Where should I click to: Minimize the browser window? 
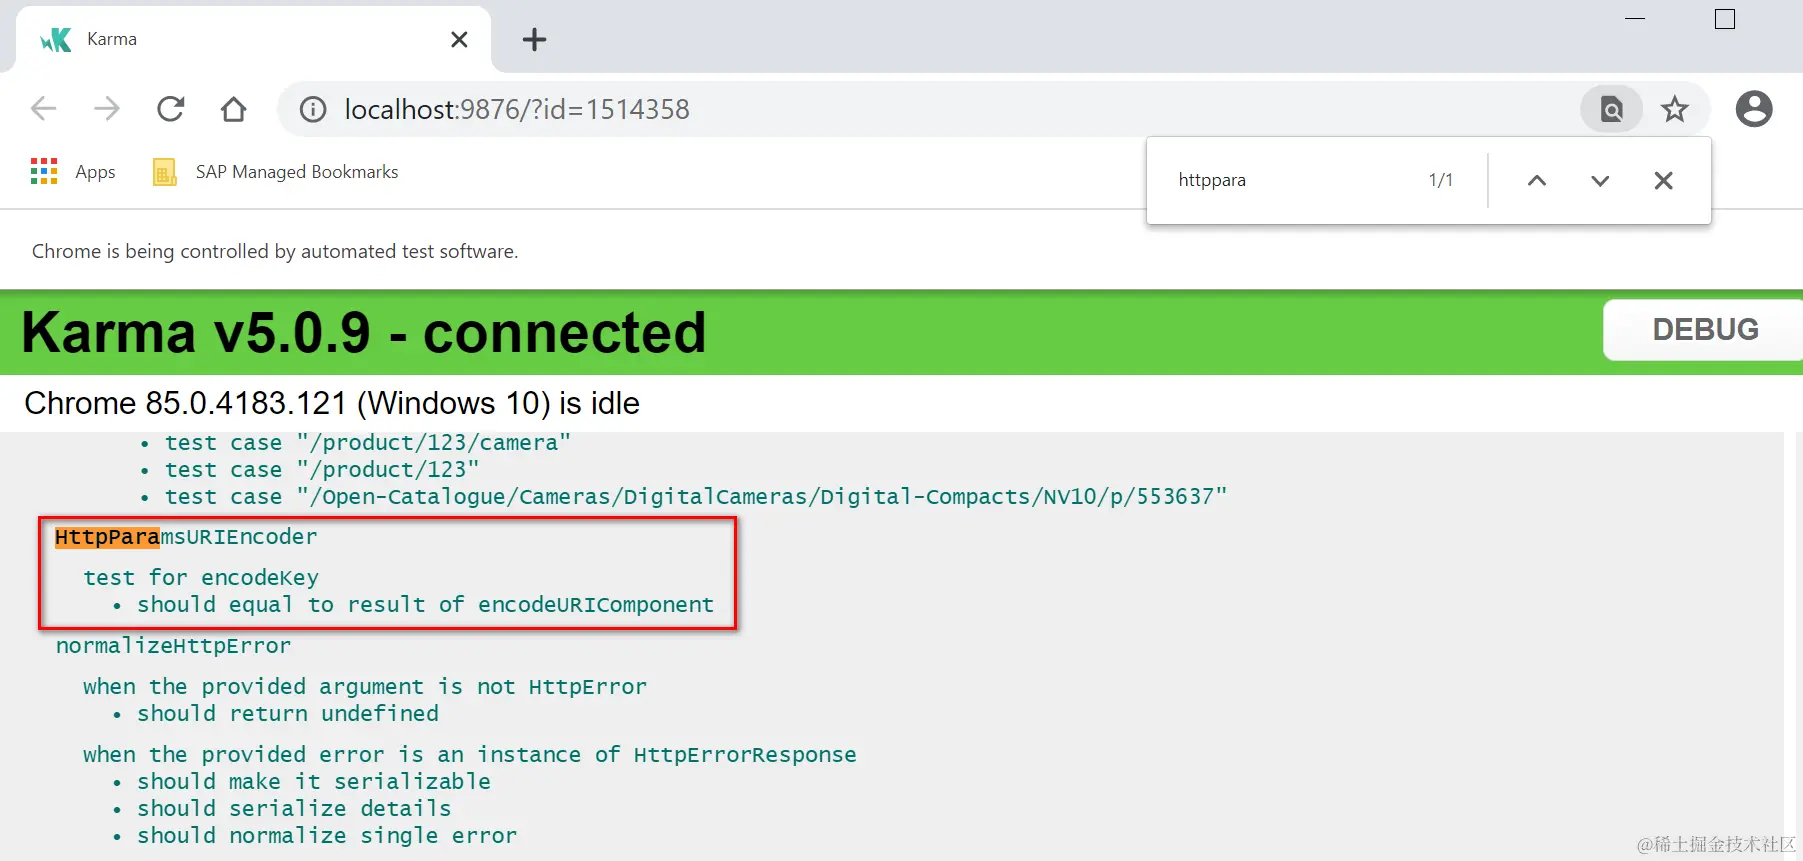pos(1635,19)
